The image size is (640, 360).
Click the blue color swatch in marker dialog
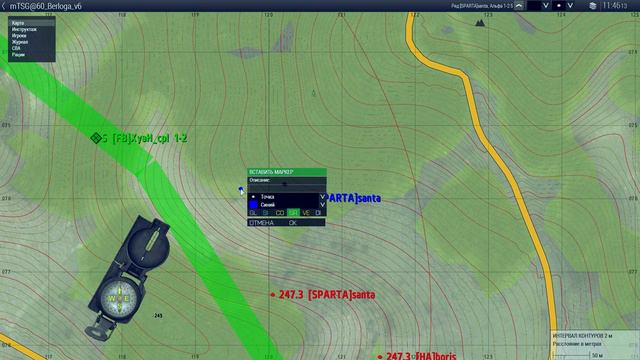[253, 204]
